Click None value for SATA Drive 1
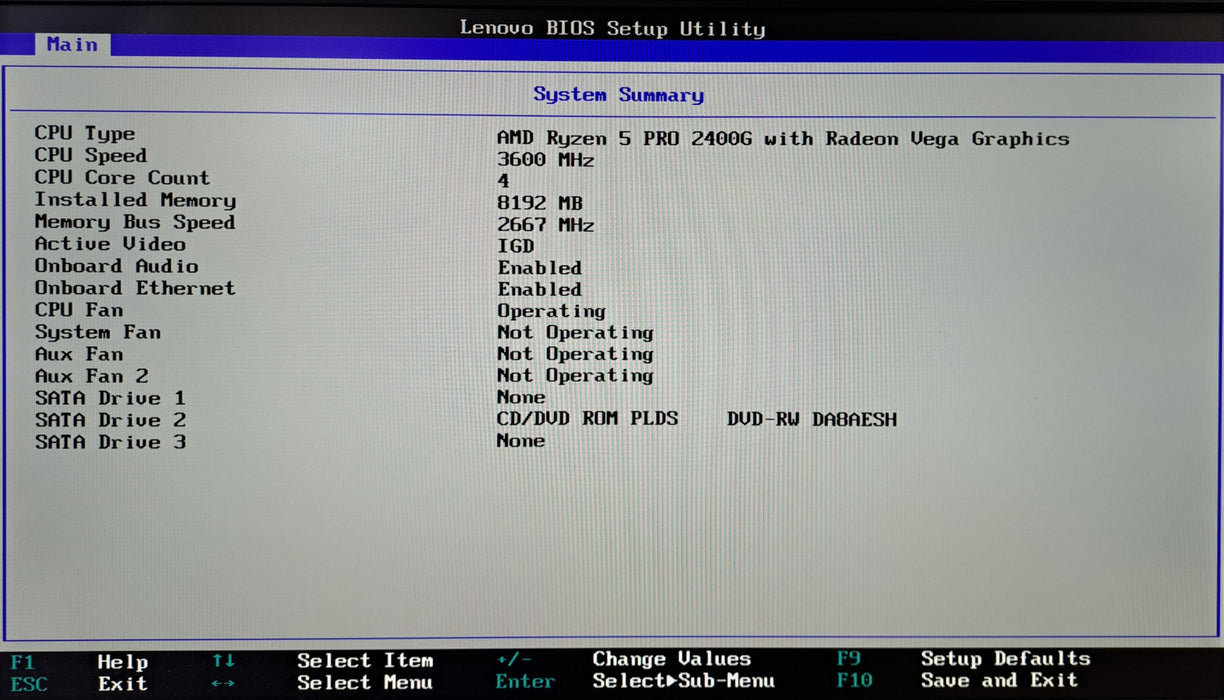The image size is (1224, 700). pyautogui.click(x=521, y=397)
